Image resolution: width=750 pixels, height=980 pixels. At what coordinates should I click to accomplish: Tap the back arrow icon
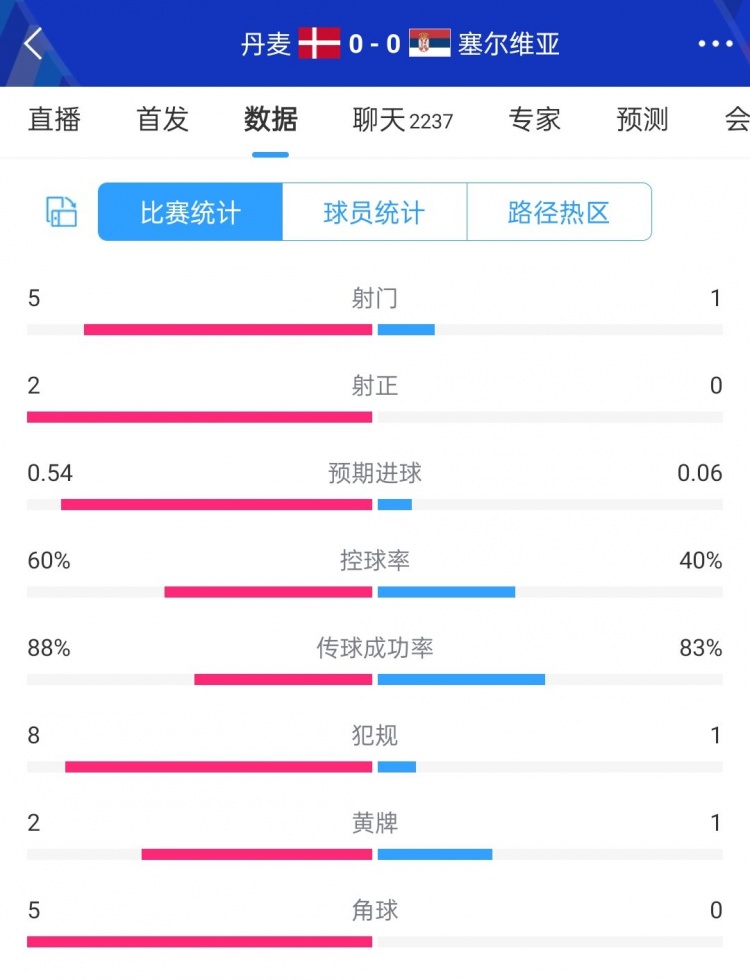34,44
